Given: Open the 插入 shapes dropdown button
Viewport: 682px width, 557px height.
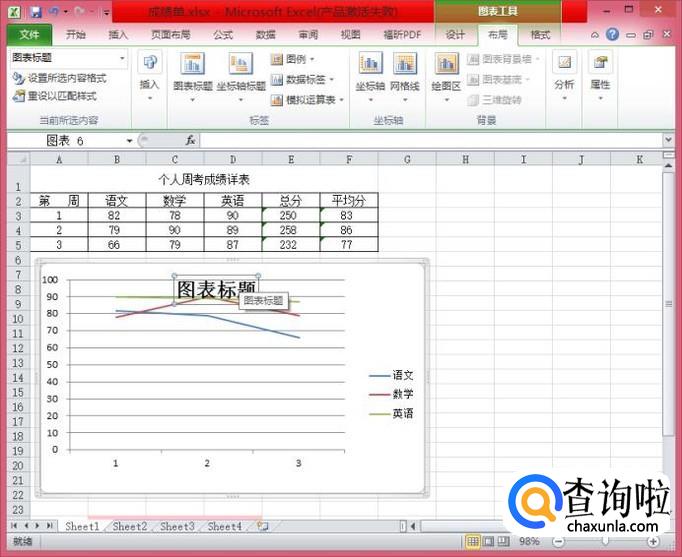Looking at the screenshot, I should pyautogui.click(x=149, y=77).
